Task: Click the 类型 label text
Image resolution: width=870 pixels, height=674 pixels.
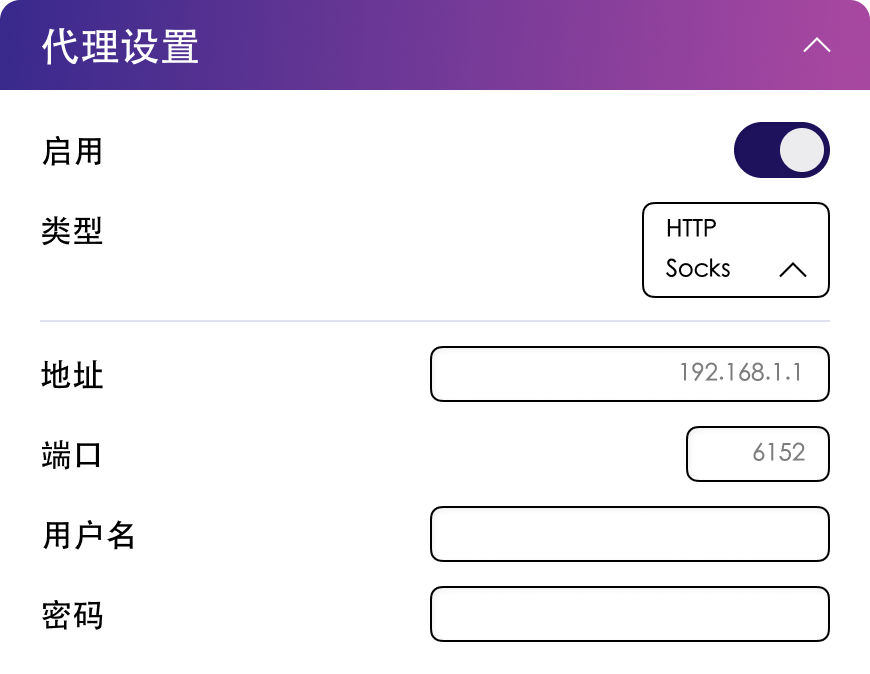Action: pyautogui.click(x=72, y=231)
